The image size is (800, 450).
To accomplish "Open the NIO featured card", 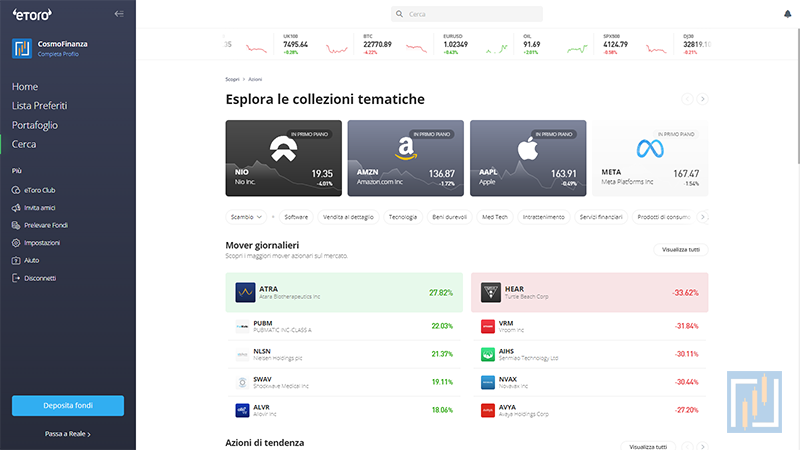I will pos(284,158).
